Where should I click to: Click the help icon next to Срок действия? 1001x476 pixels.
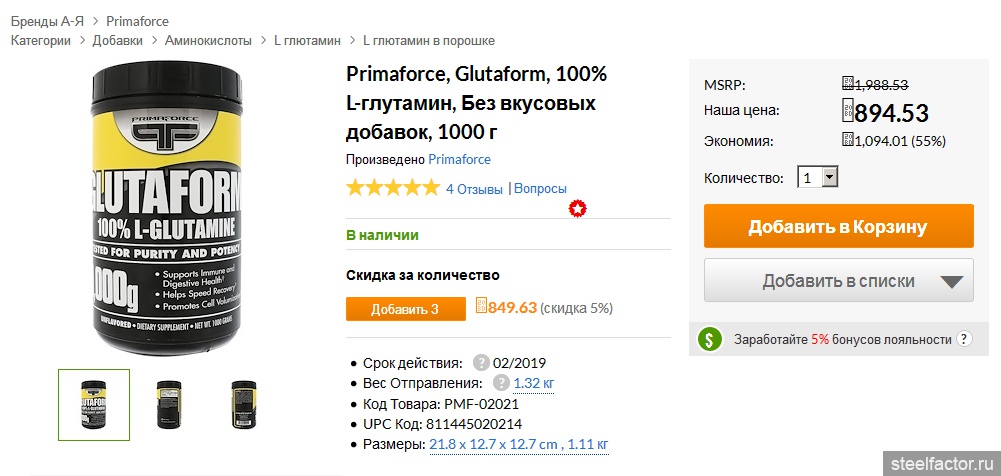tap(481, 363)
